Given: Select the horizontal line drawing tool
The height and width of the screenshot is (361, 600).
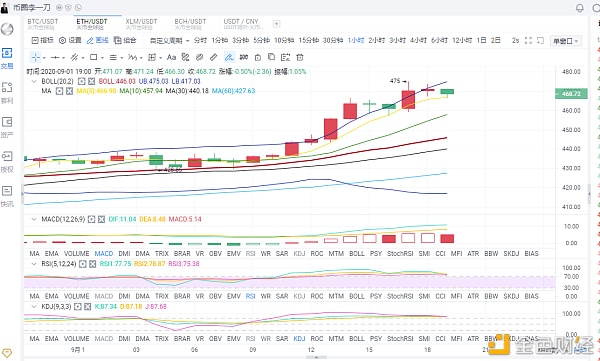Looking at the screenshot, I should click(x=55, y=57).
